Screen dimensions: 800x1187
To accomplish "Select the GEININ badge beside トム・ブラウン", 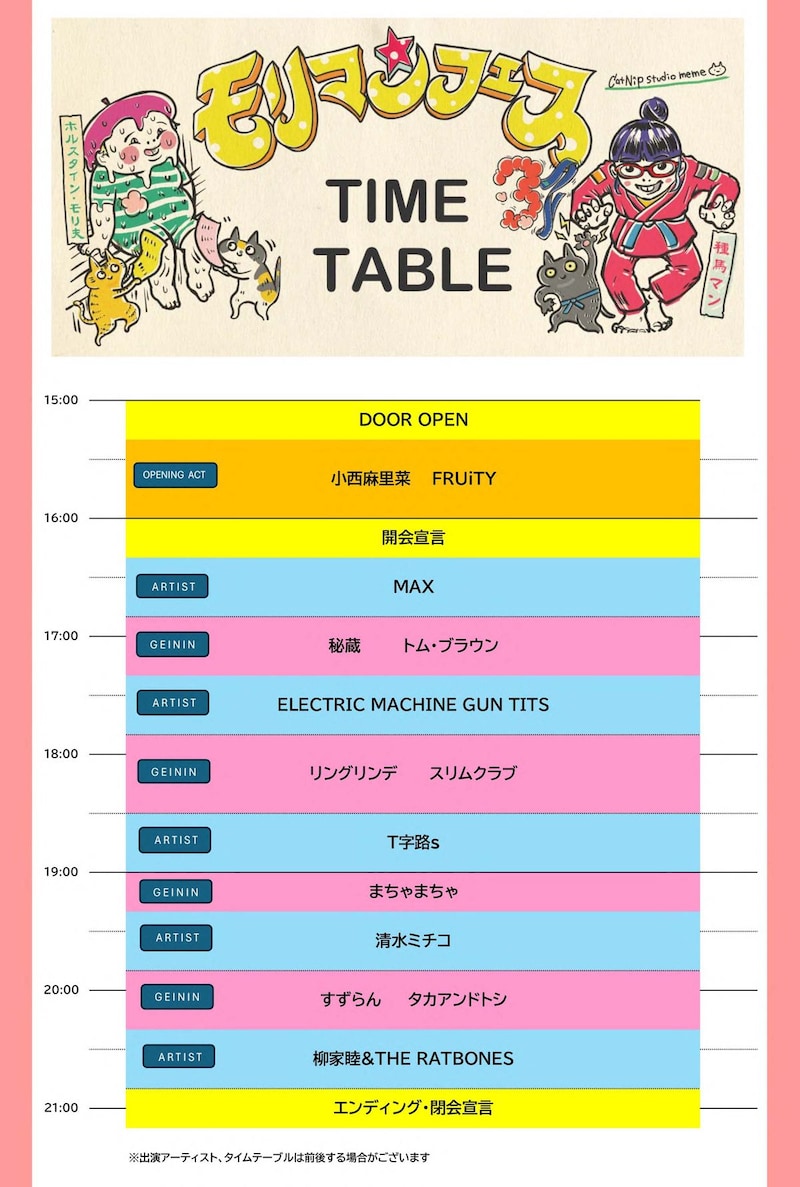I will (x=173, y=644).
